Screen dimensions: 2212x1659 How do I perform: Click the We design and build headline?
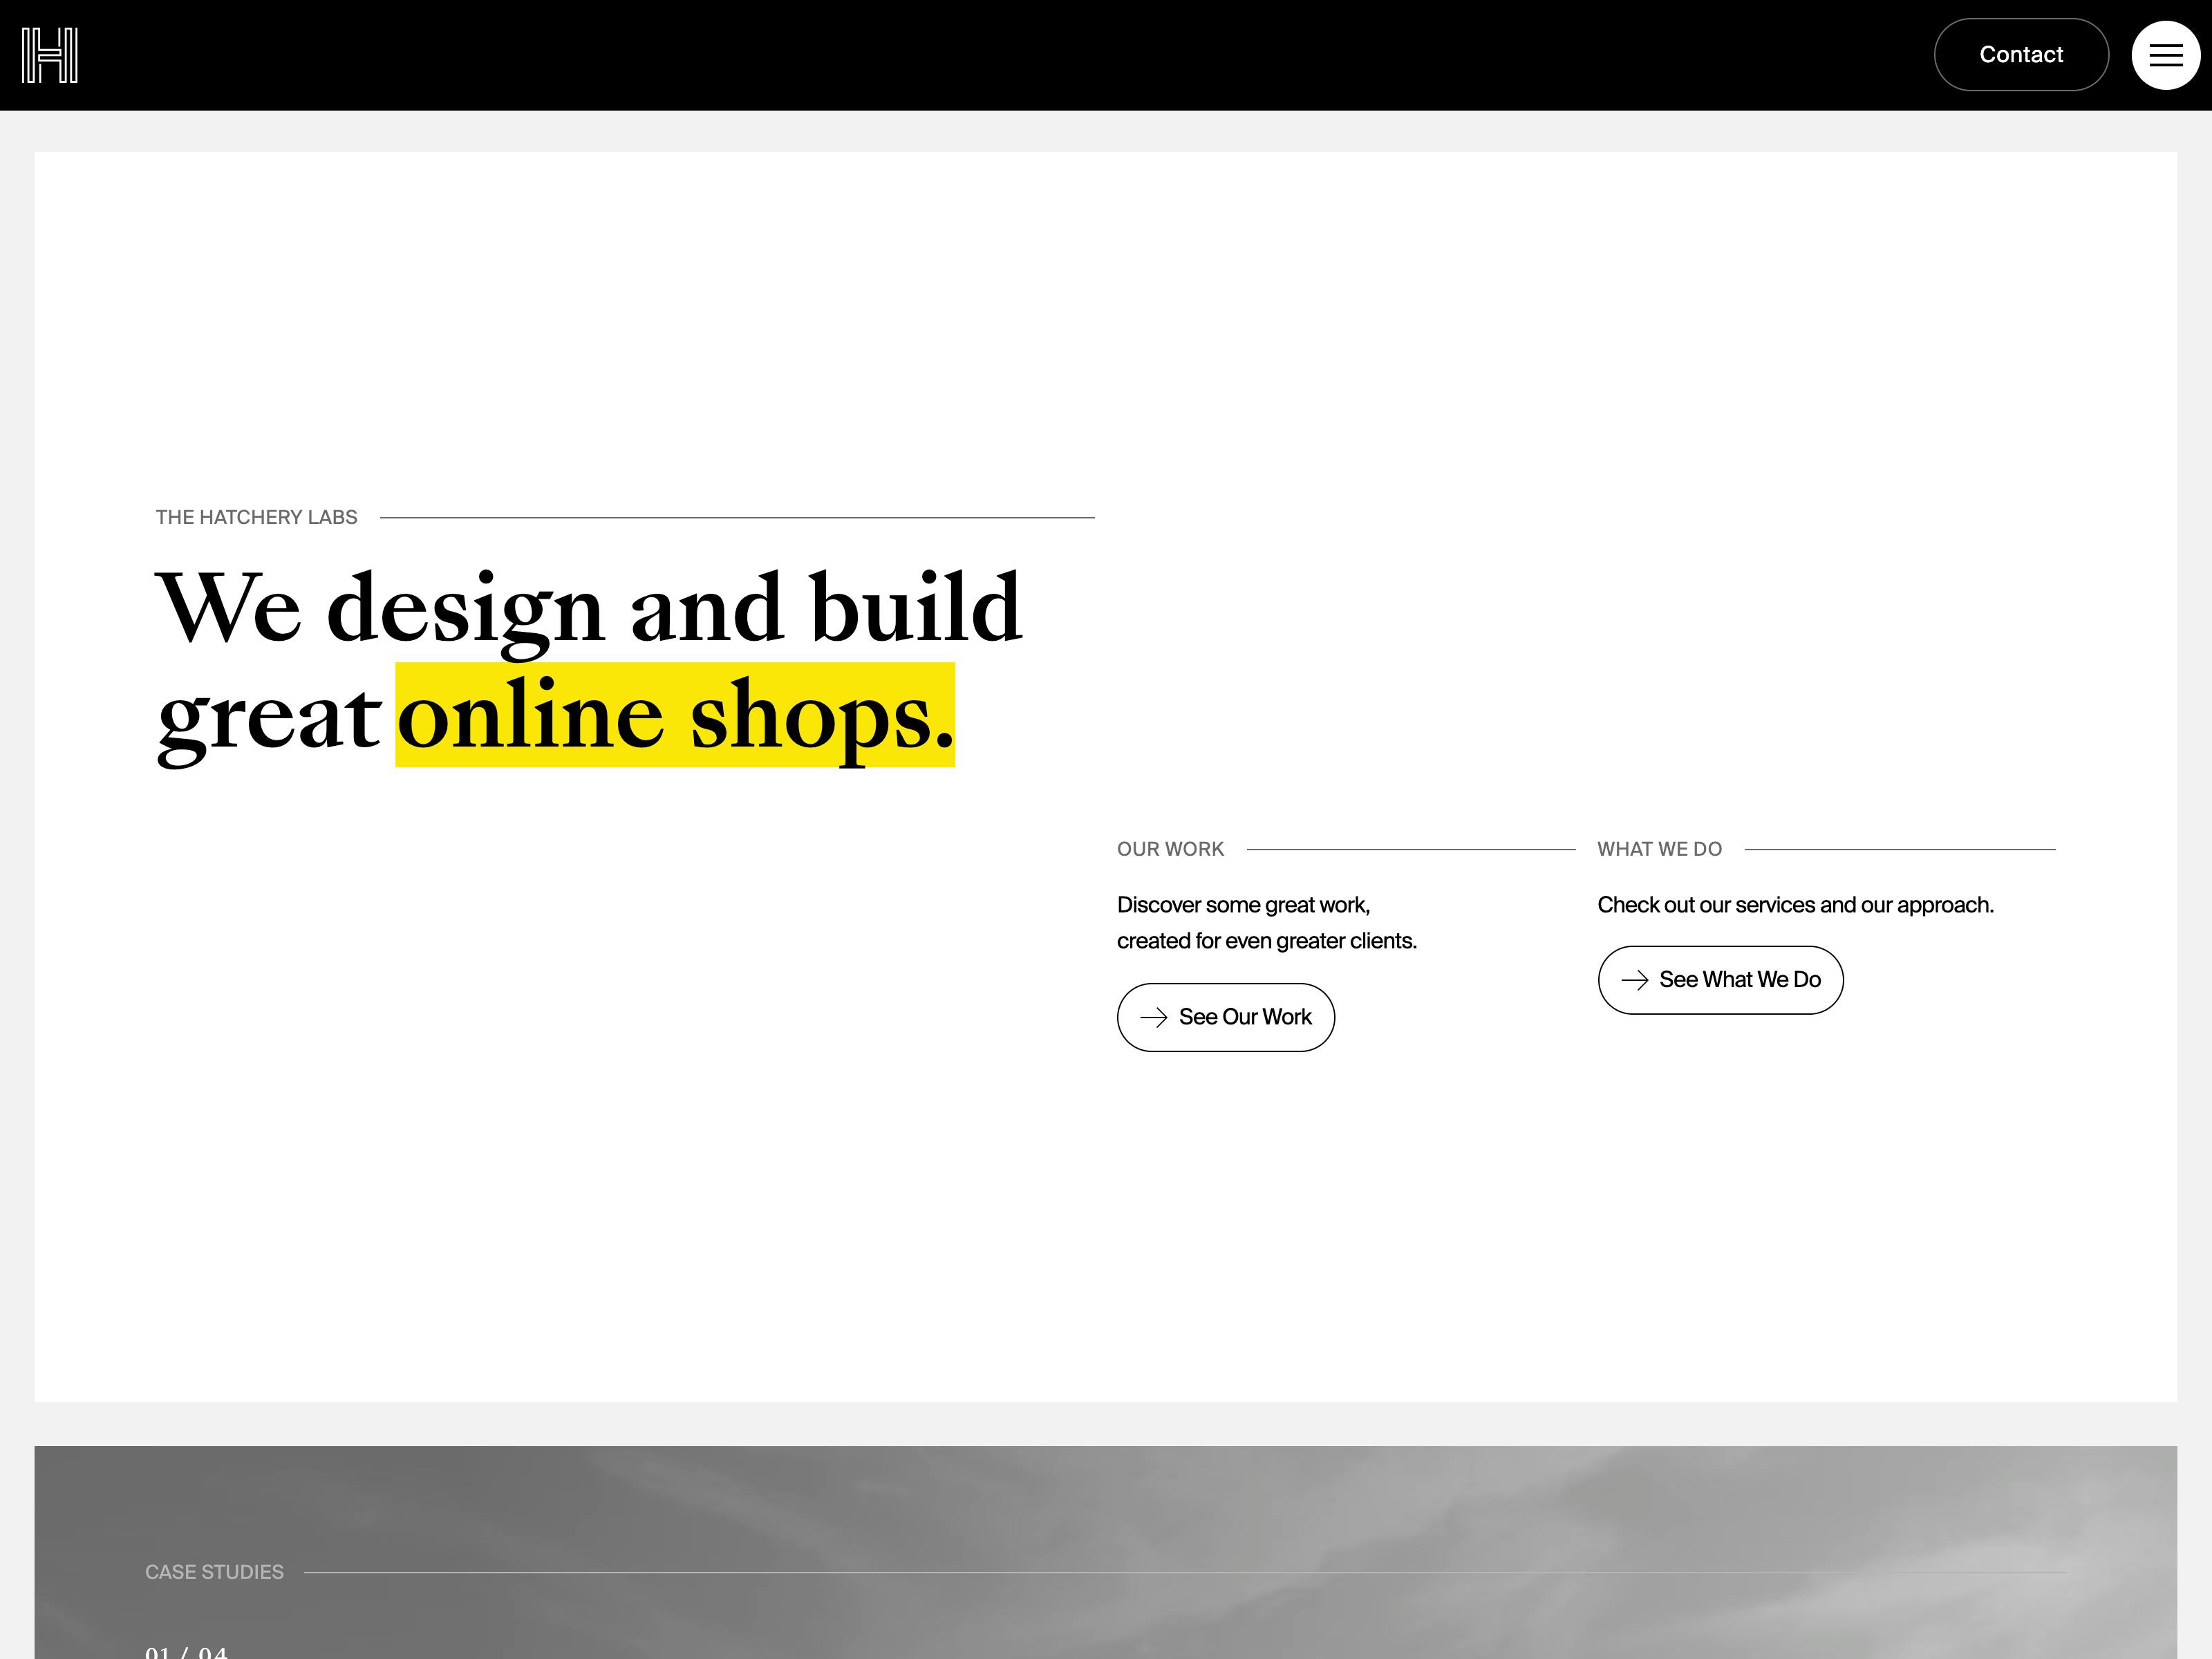(588, 607)
